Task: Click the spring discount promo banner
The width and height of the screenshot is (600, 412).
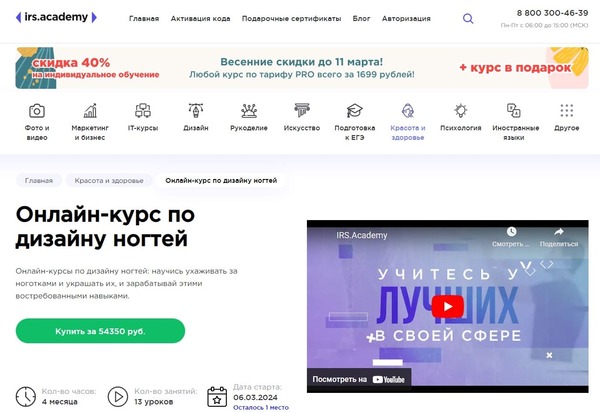Action: (x=302, y=68)
